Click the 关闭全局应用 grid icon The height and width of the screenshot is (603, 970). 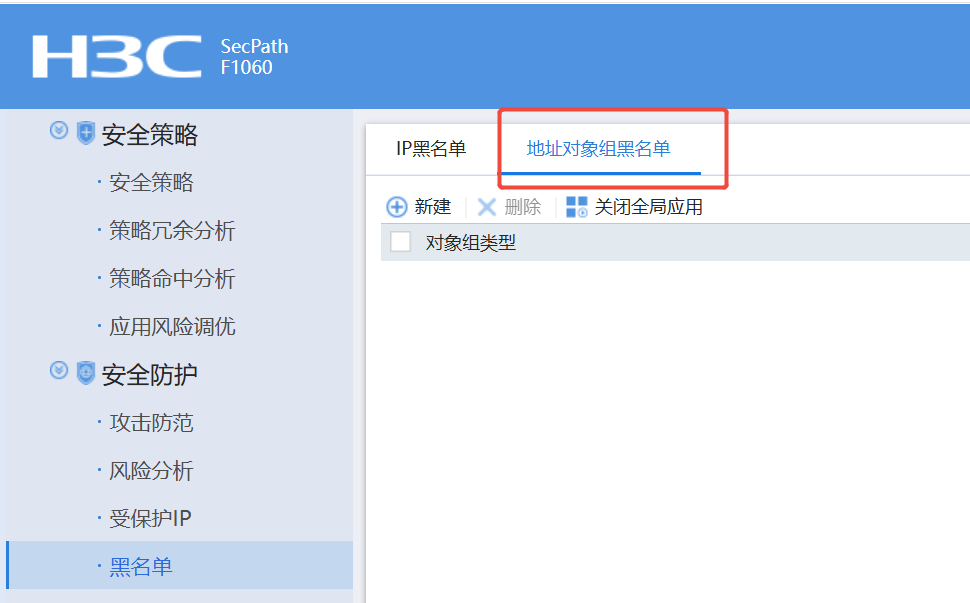[x=577, y=207]
